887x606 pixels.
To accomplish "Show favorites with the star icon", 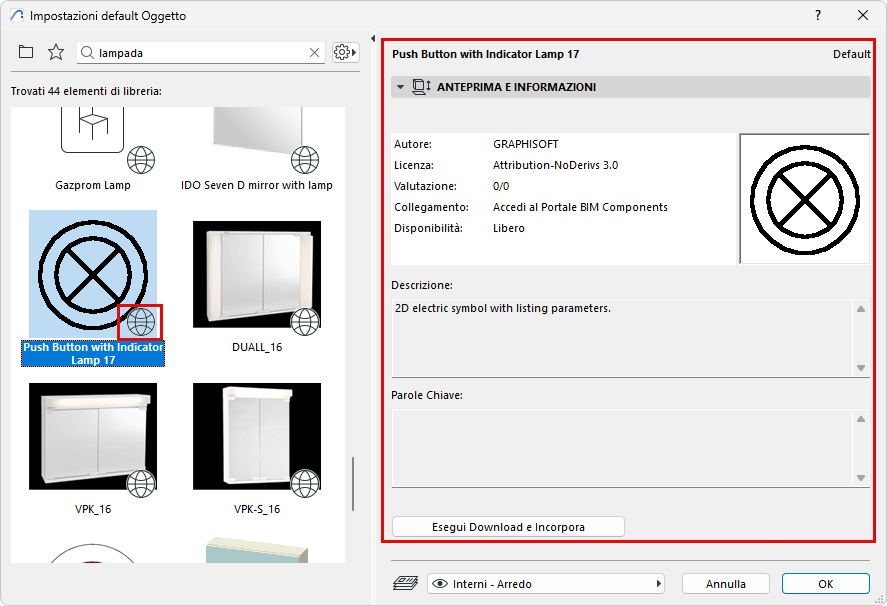I will coord(56,52).
